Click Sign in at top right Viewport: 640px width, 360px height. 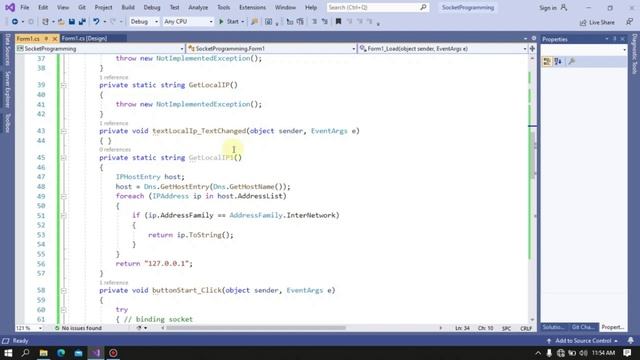pos(553,7)
